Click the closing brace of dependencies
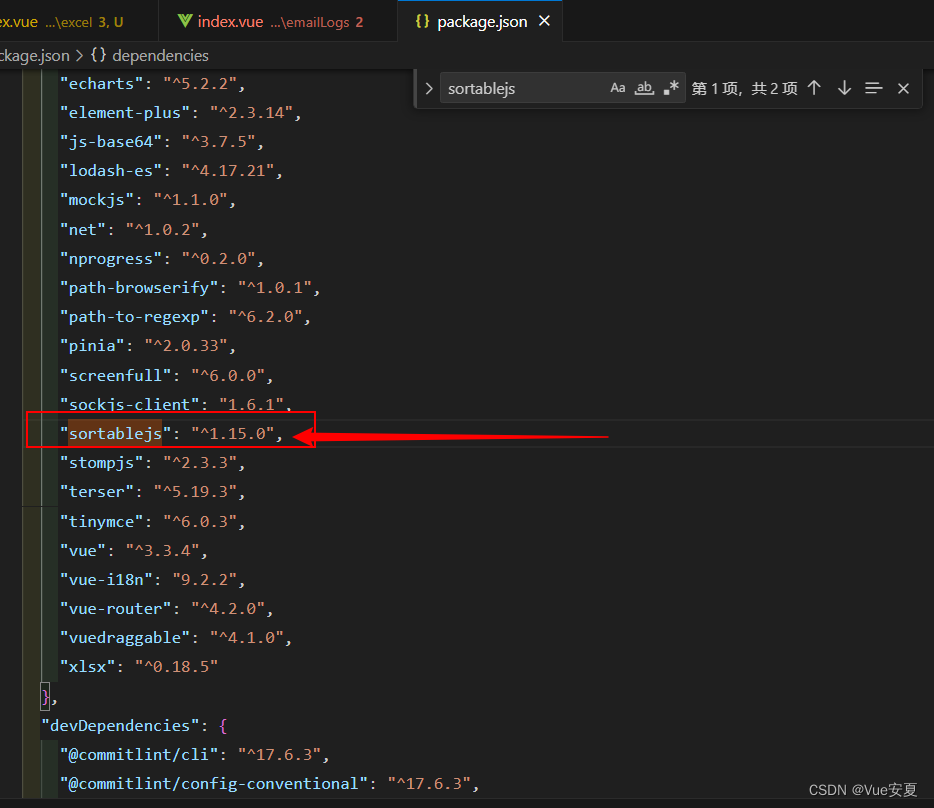 click(x=45, y=697)
